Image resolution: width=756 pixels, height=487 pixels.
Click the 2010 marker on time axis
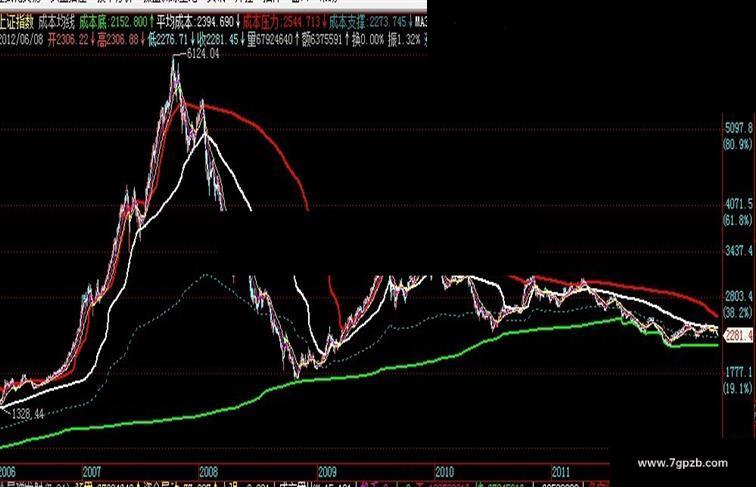click(x=445, y=472)
